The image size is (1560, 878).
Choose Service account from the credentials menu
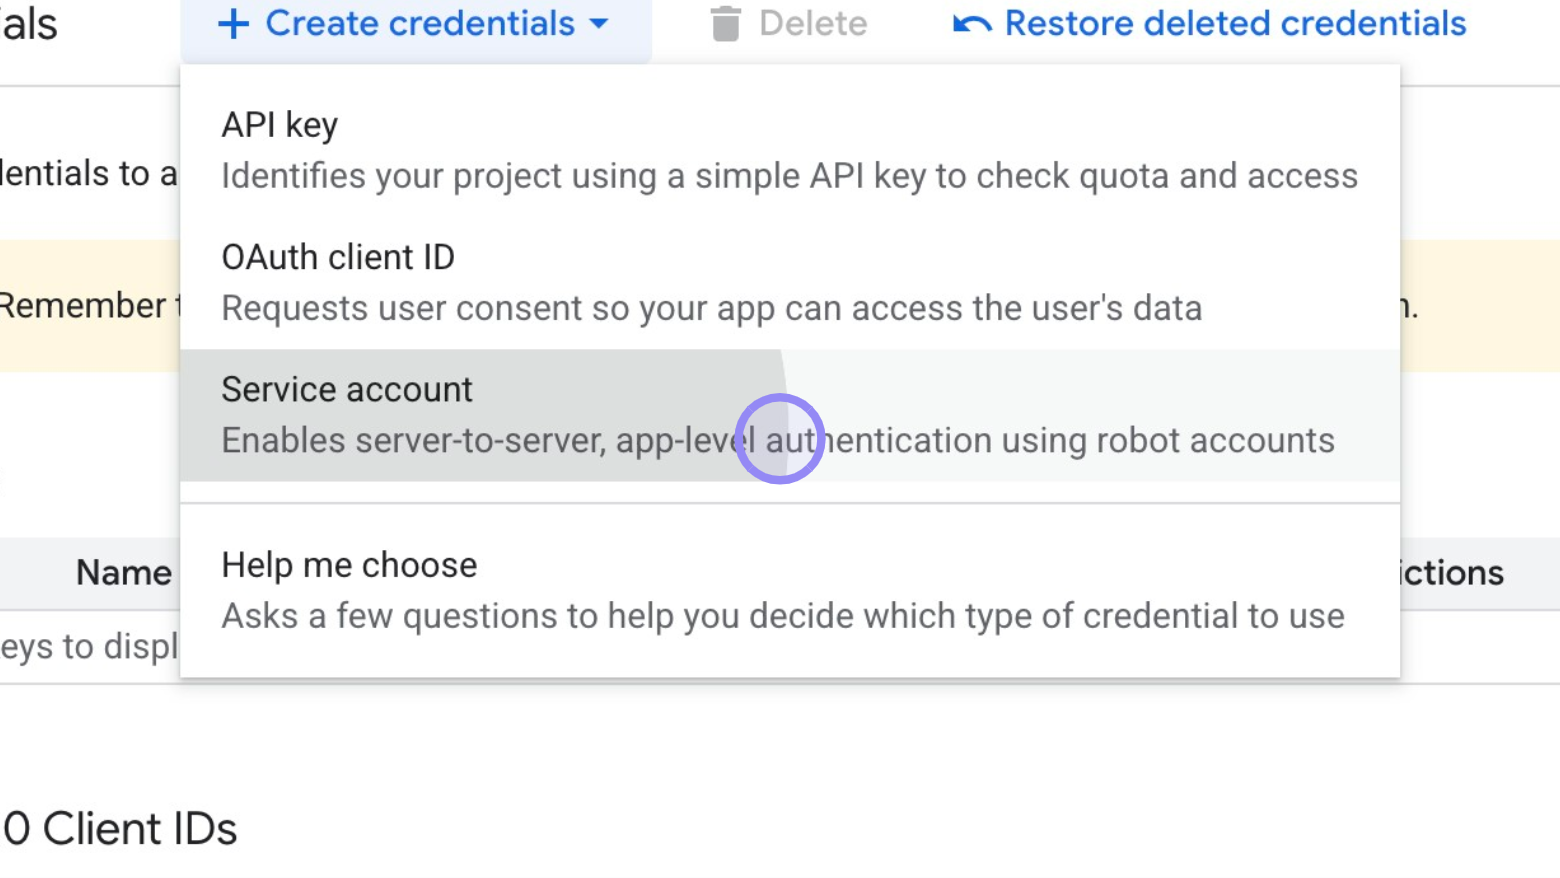coord(346,390)
